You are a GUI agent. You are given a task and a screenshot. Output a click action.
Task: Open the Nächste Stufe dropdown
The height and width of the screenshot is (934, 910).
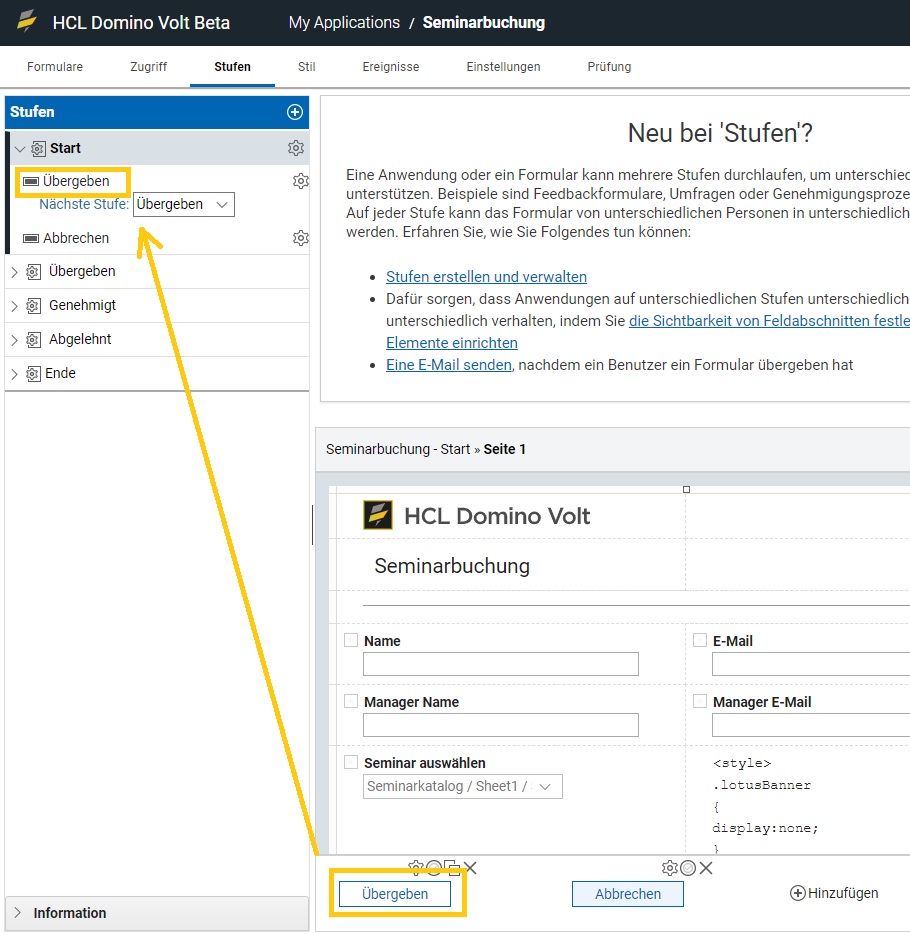(183, 204)
